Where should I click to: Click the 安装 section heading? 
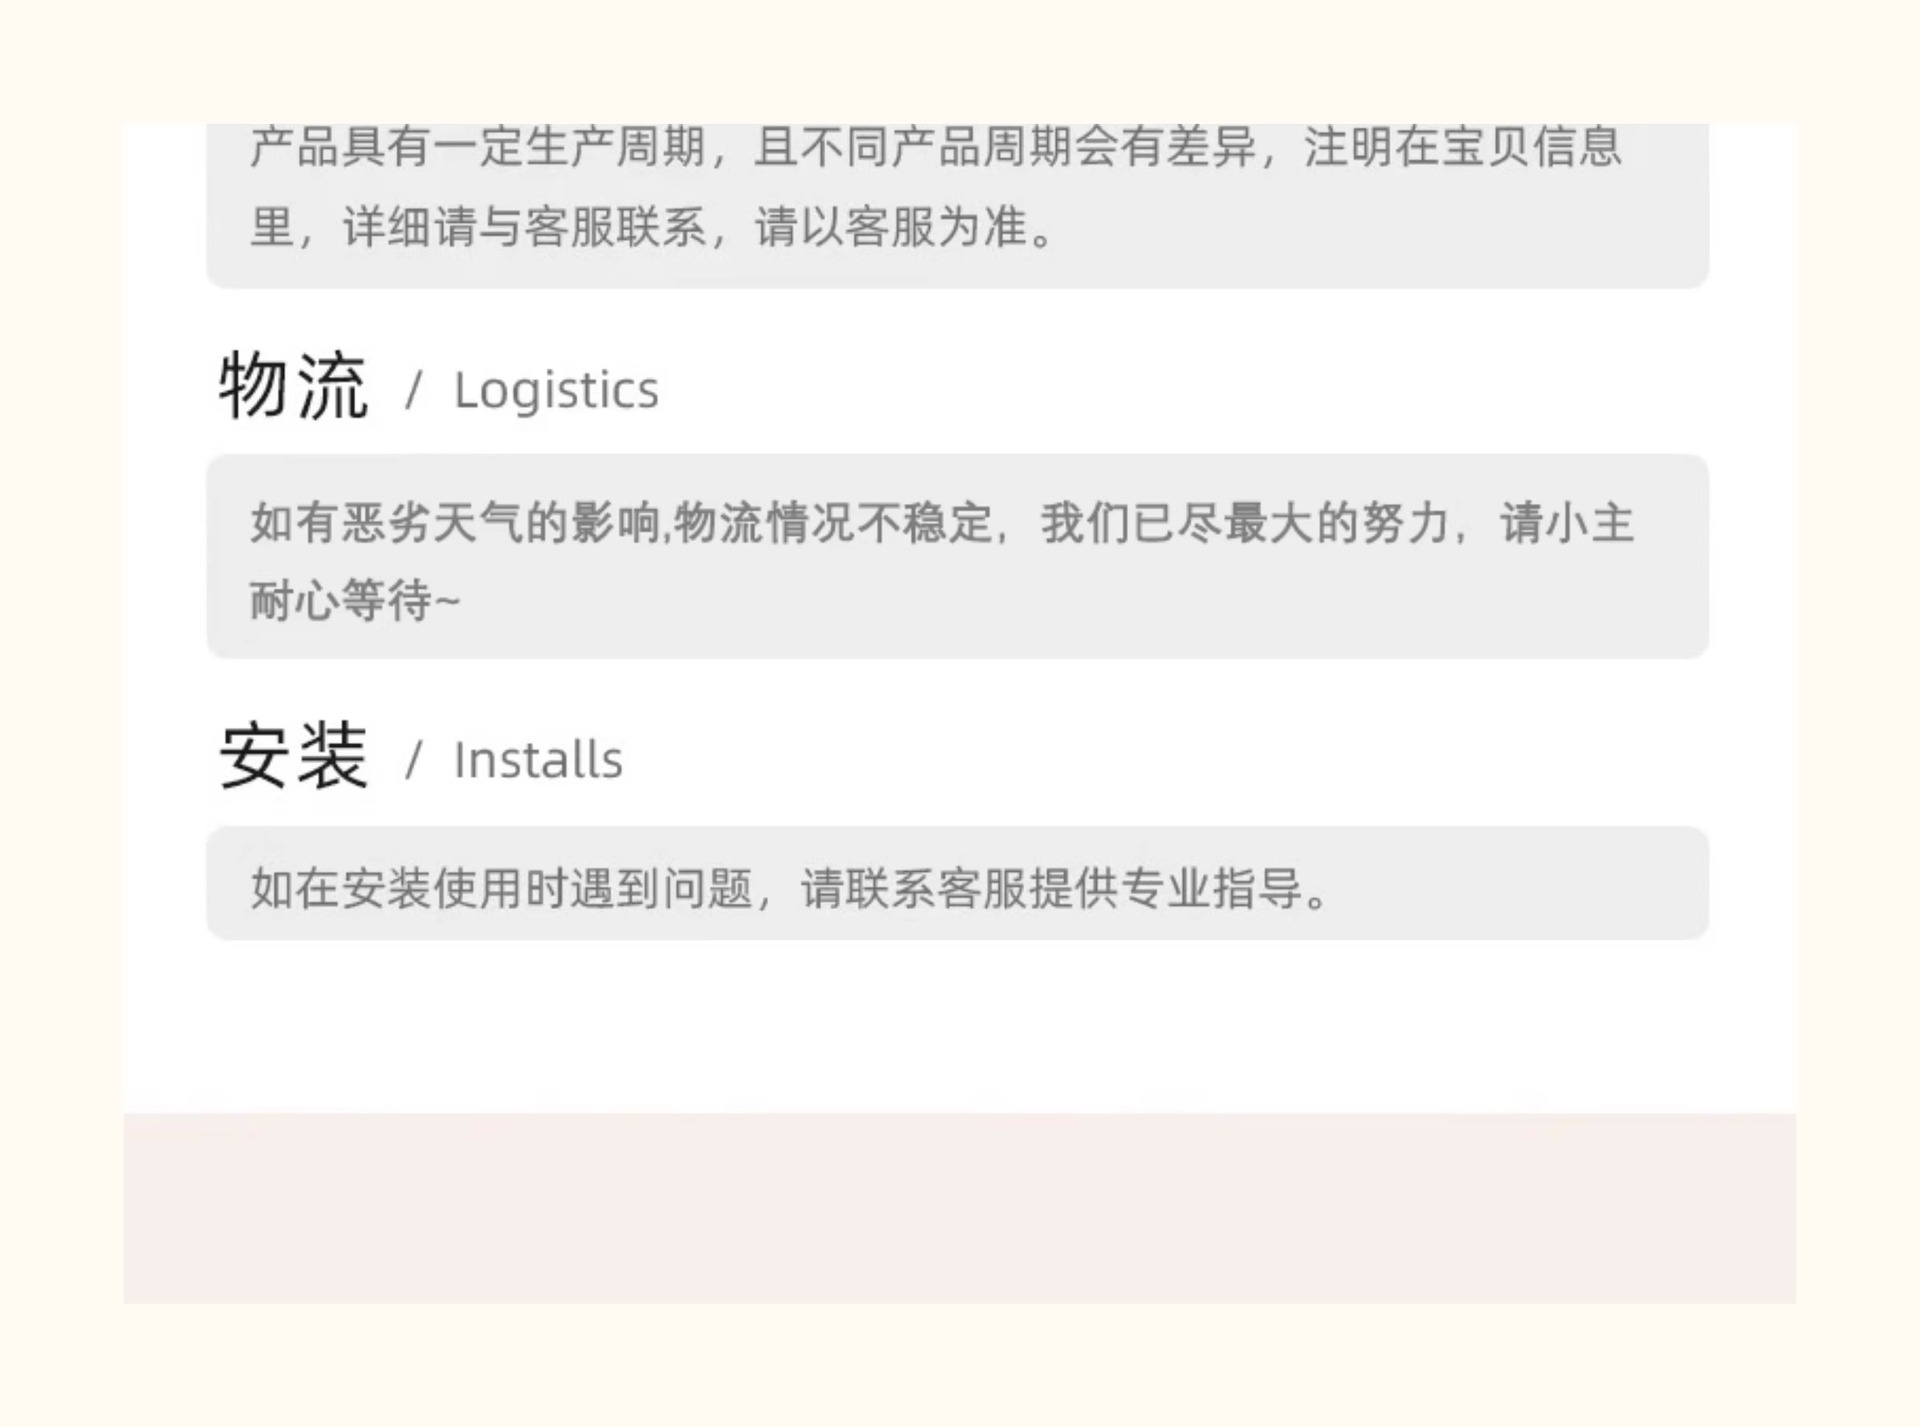coord(293,757)
